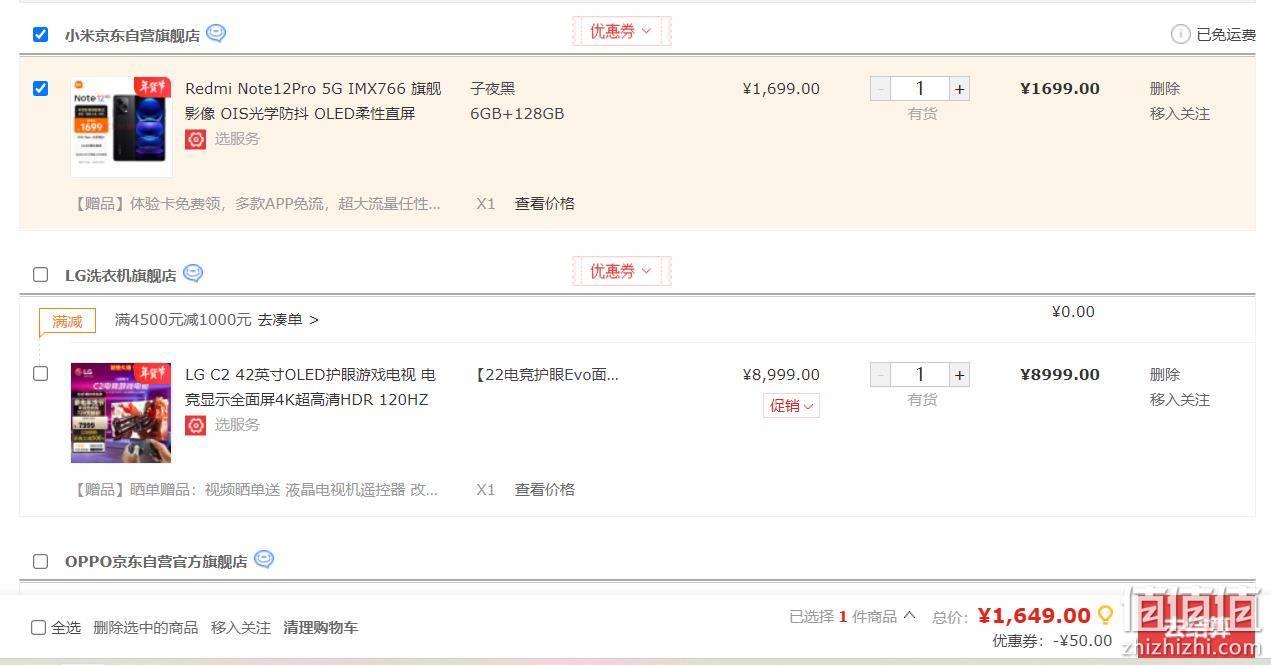Click 移入关注 for the Redmi Note12Pro item
1271x665 pixels.
point(1180,114)
